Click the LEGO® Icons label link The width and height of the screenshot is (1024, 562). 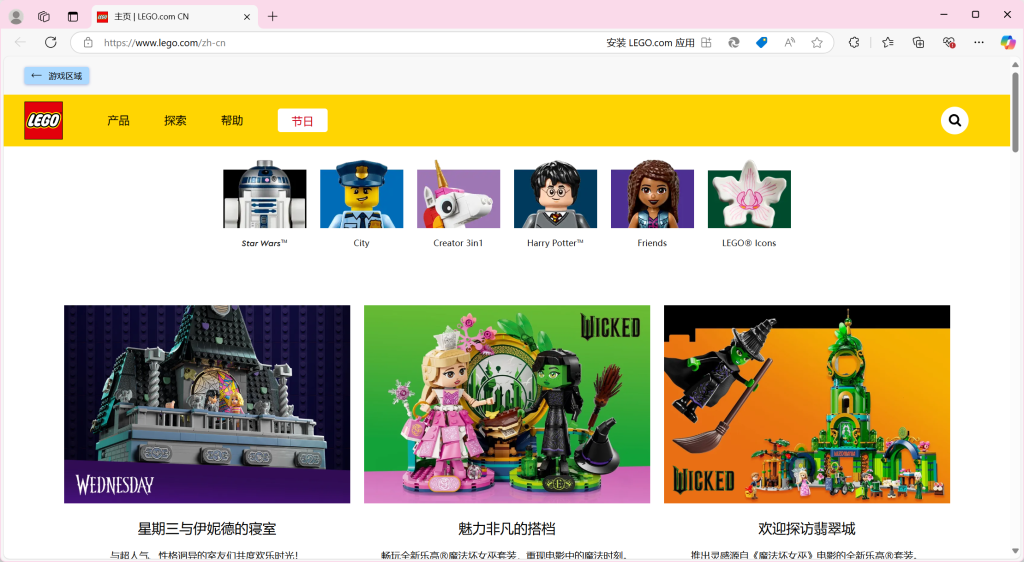point(749,243)
